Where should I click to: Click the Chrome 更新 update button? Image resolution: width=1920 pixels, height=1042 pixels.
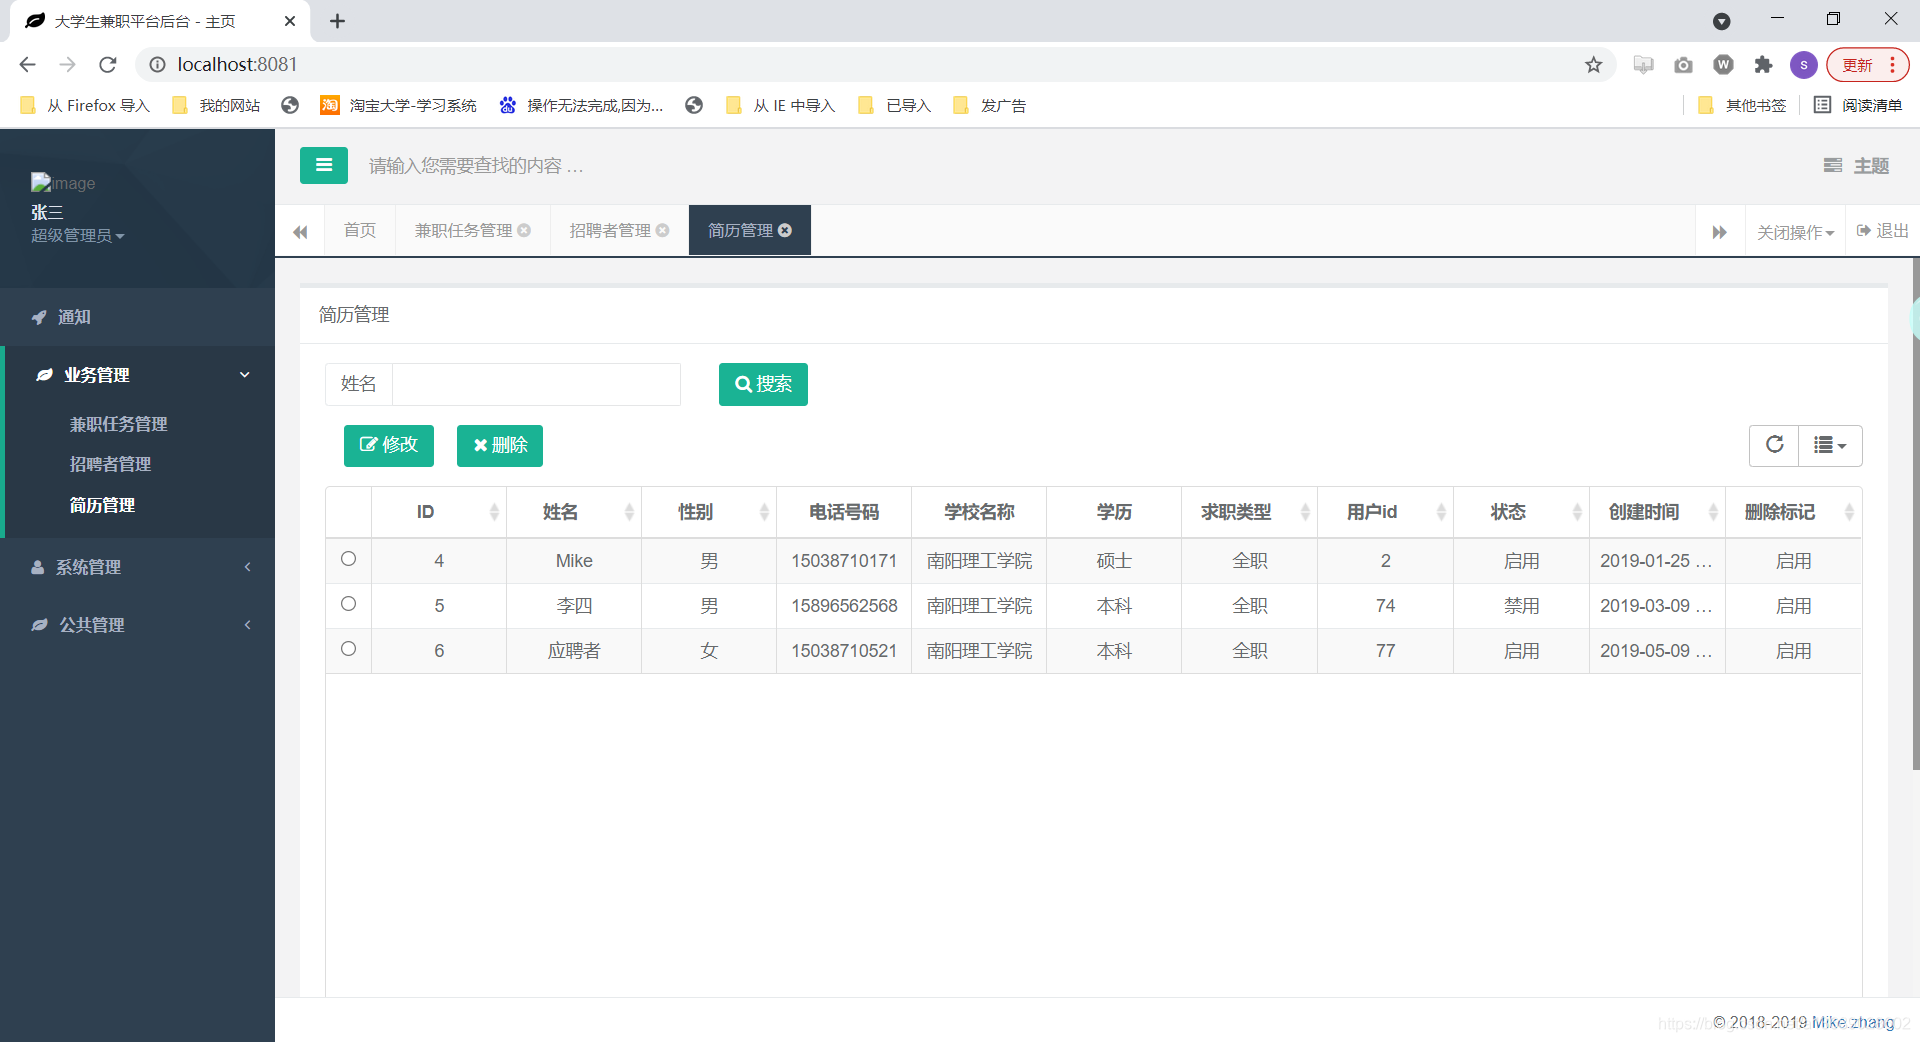coord(1867,65)
